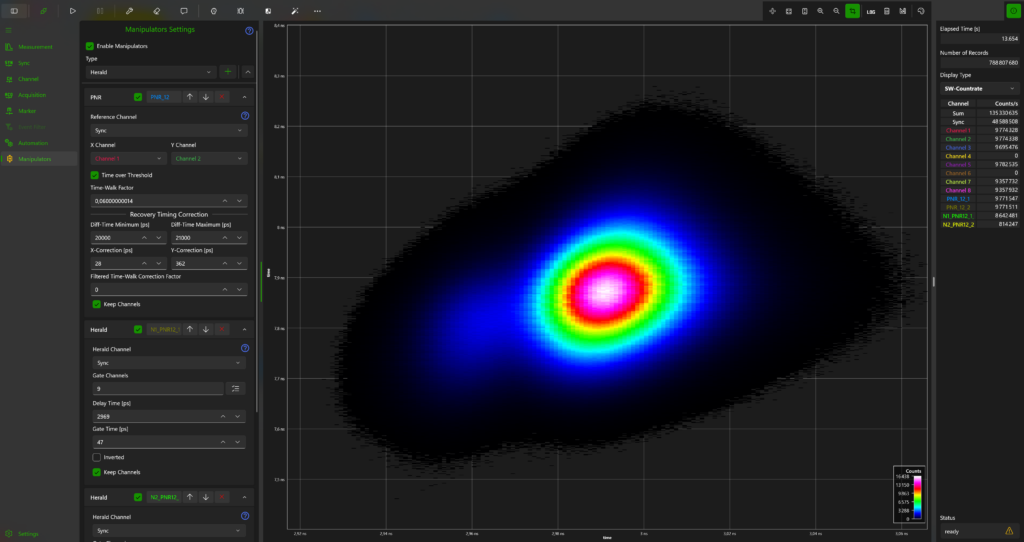Click the magnifier icon beside the green crop button
1024x542 pixels.
tap(837, 11)
